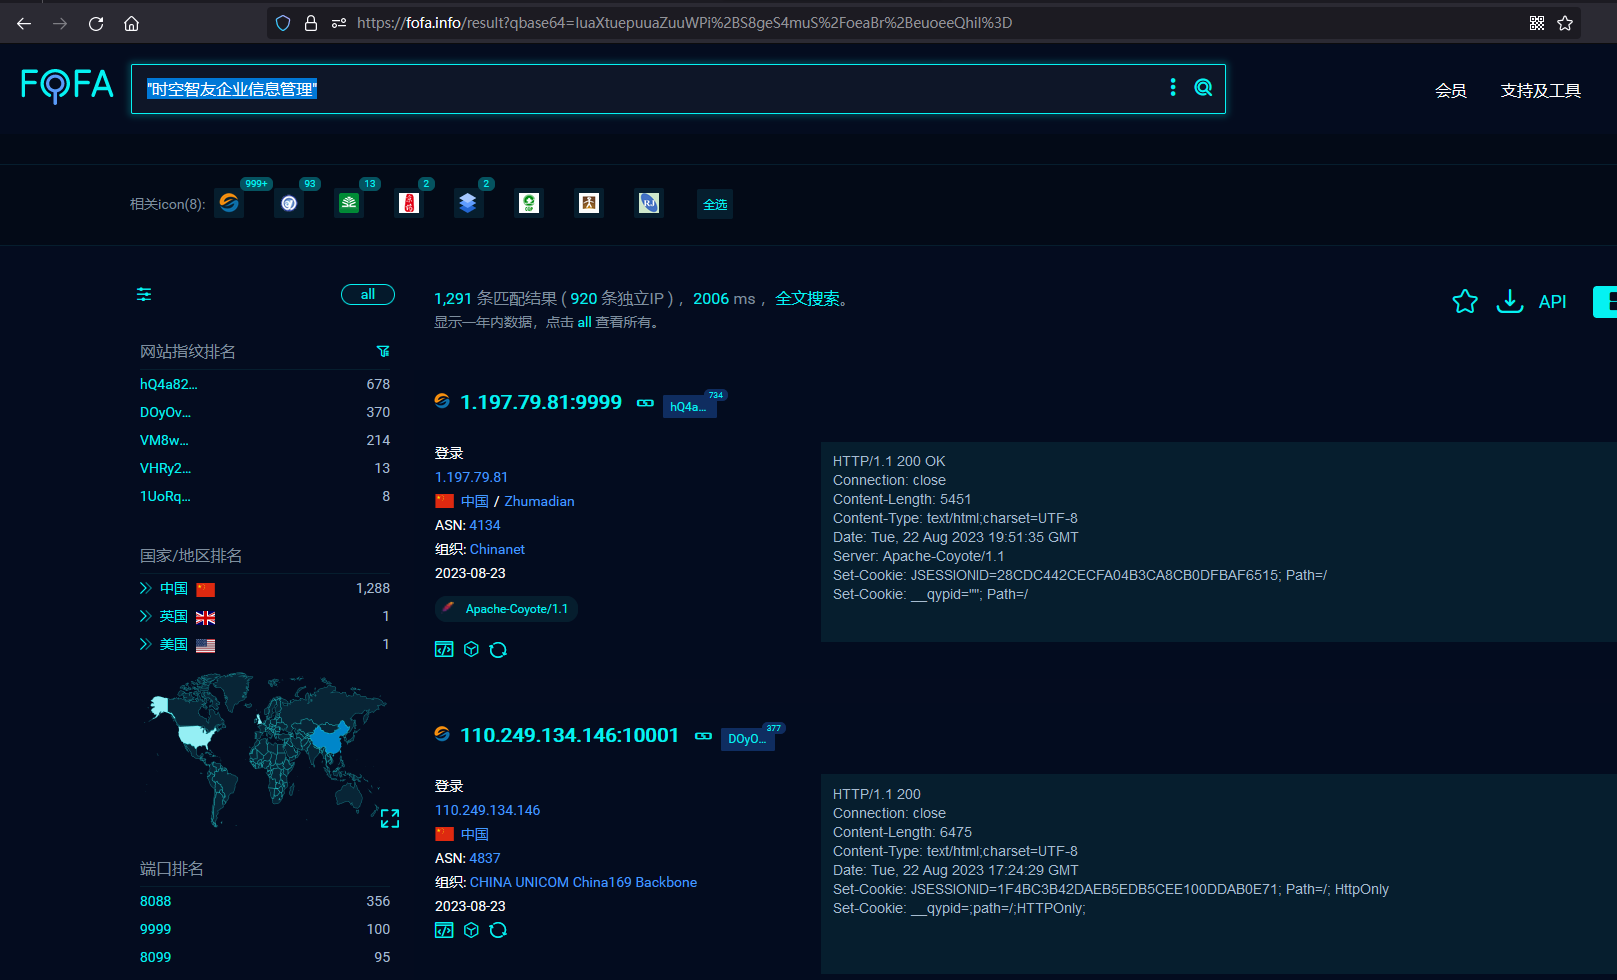Click the 全文搜索 link
The image size is (1617, 980).
pos(807,298)
